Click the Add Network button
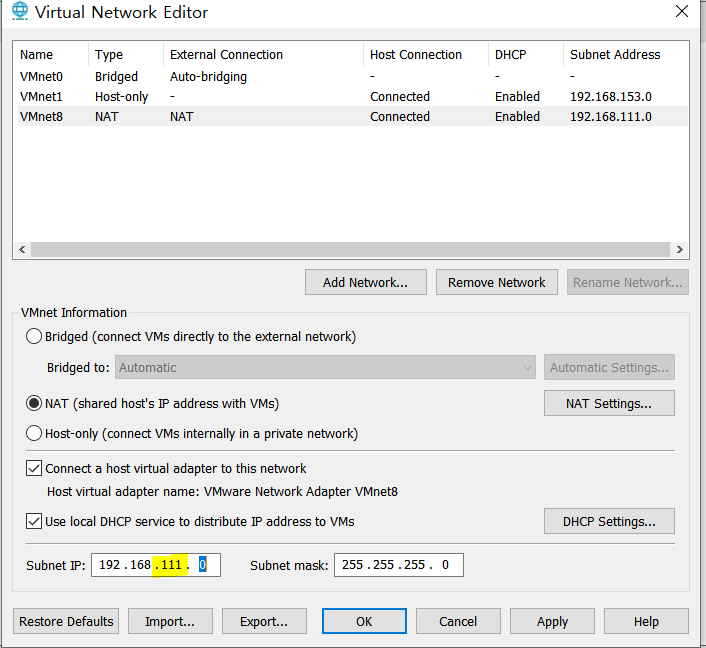The height and width of the screenshot is (648, 706). (x=366, y=282)
